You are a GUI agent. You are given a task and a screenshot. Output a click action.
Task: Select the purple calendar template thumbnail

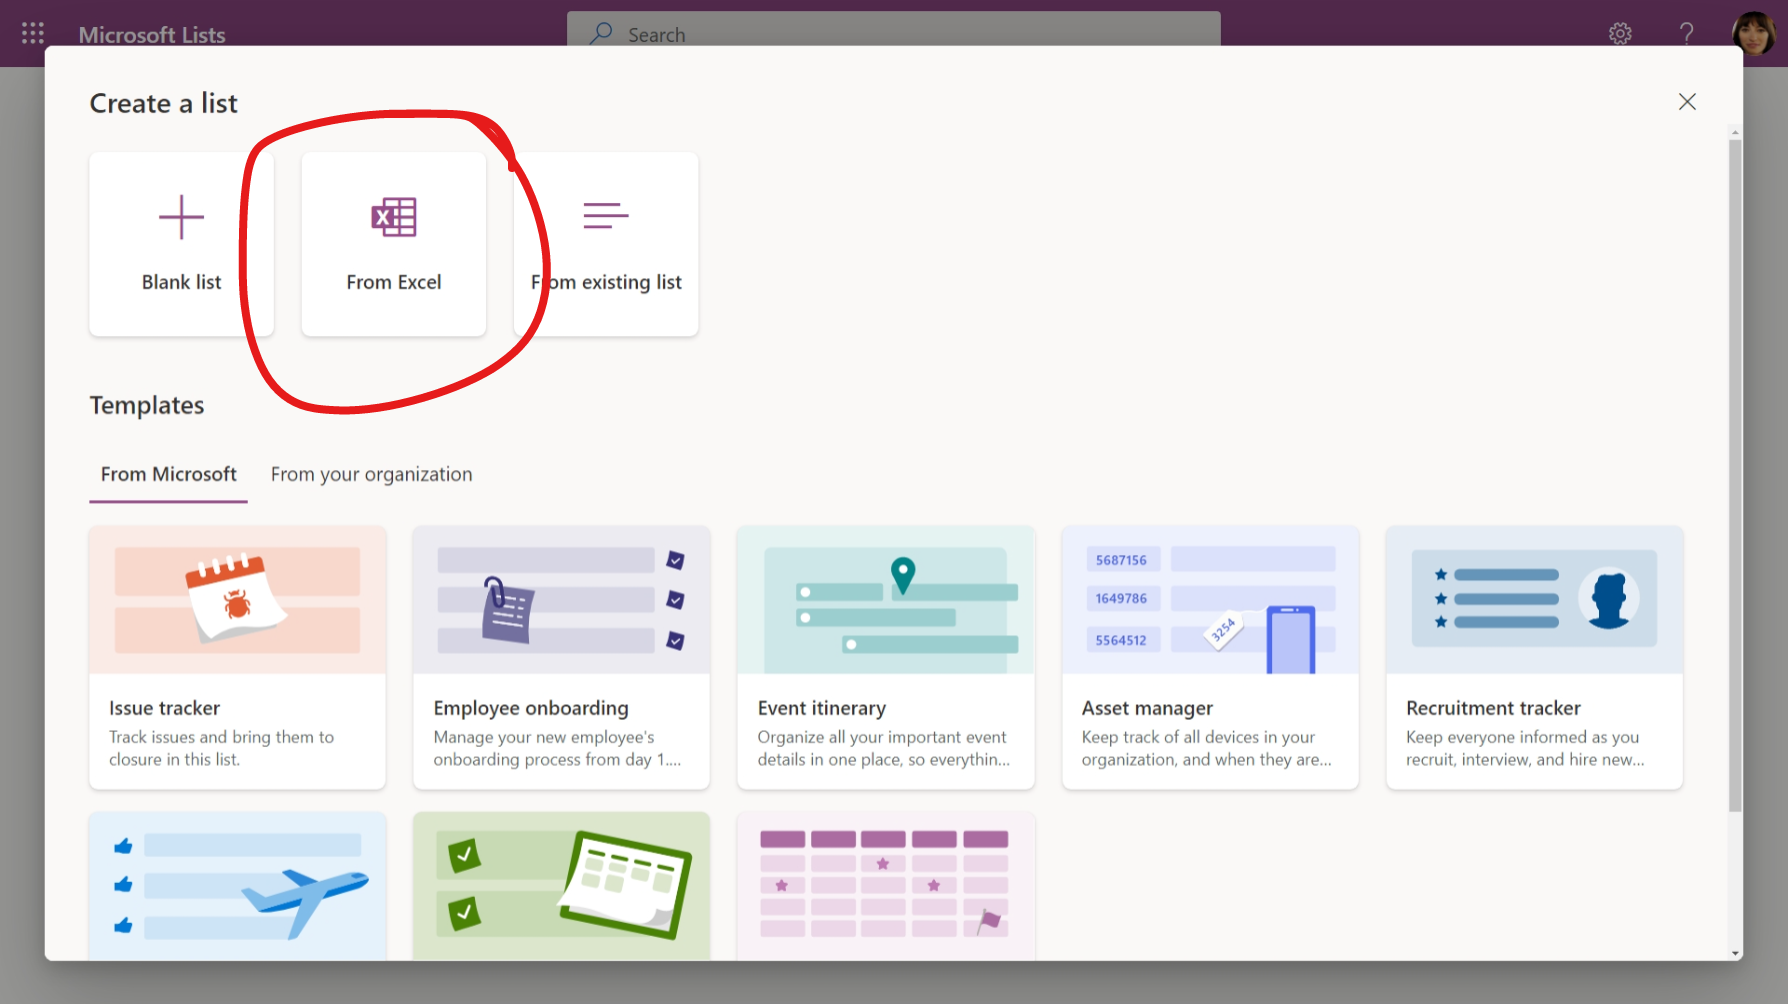(x=886, y=886)
